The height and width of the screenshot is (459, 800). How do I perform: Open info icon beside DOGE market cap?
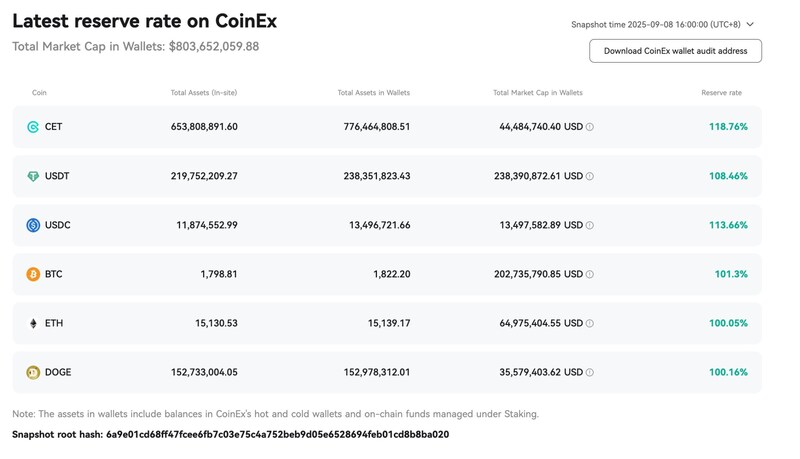click(x=590, y=372)
